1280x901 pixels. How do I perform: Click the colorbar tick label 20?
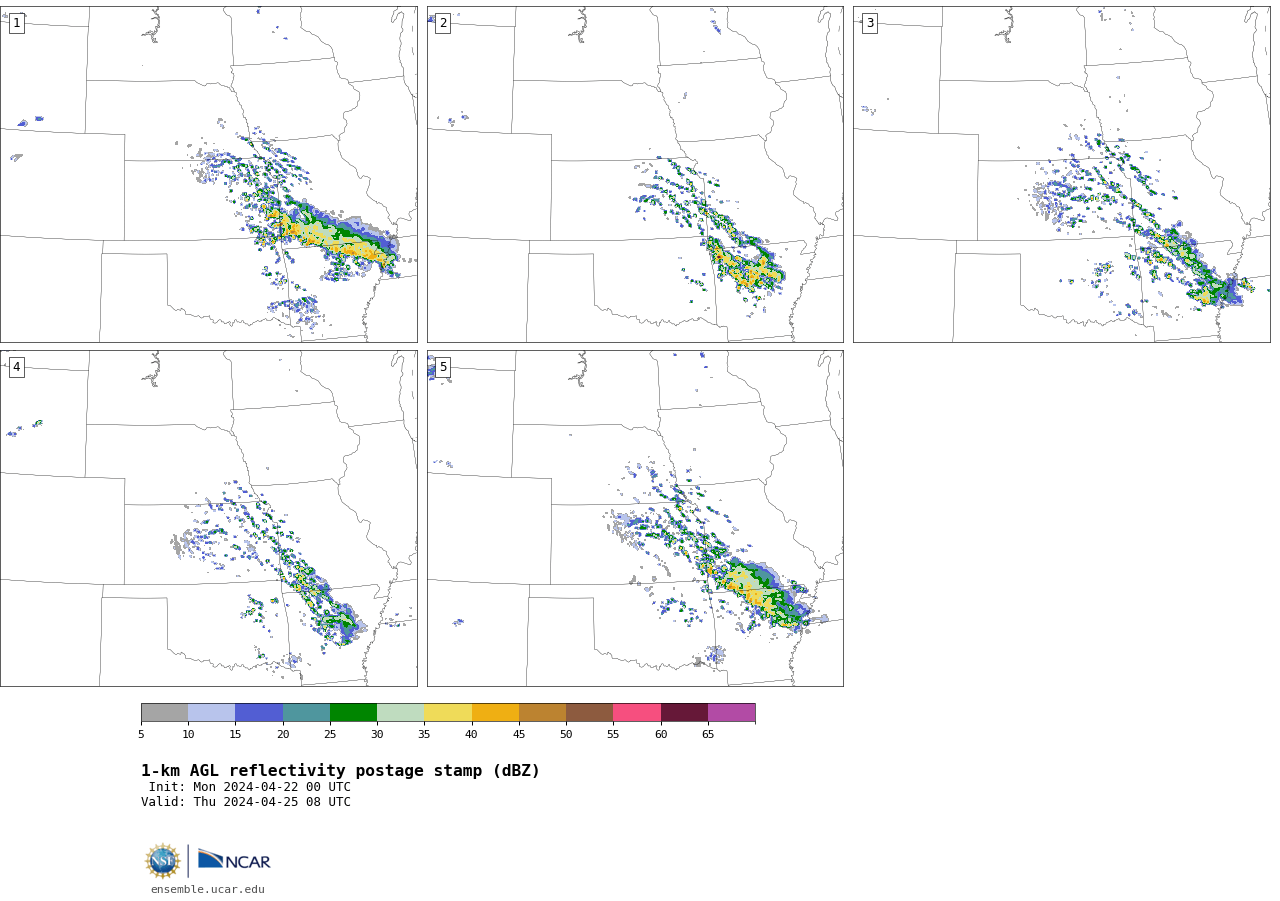click(283, 735)
